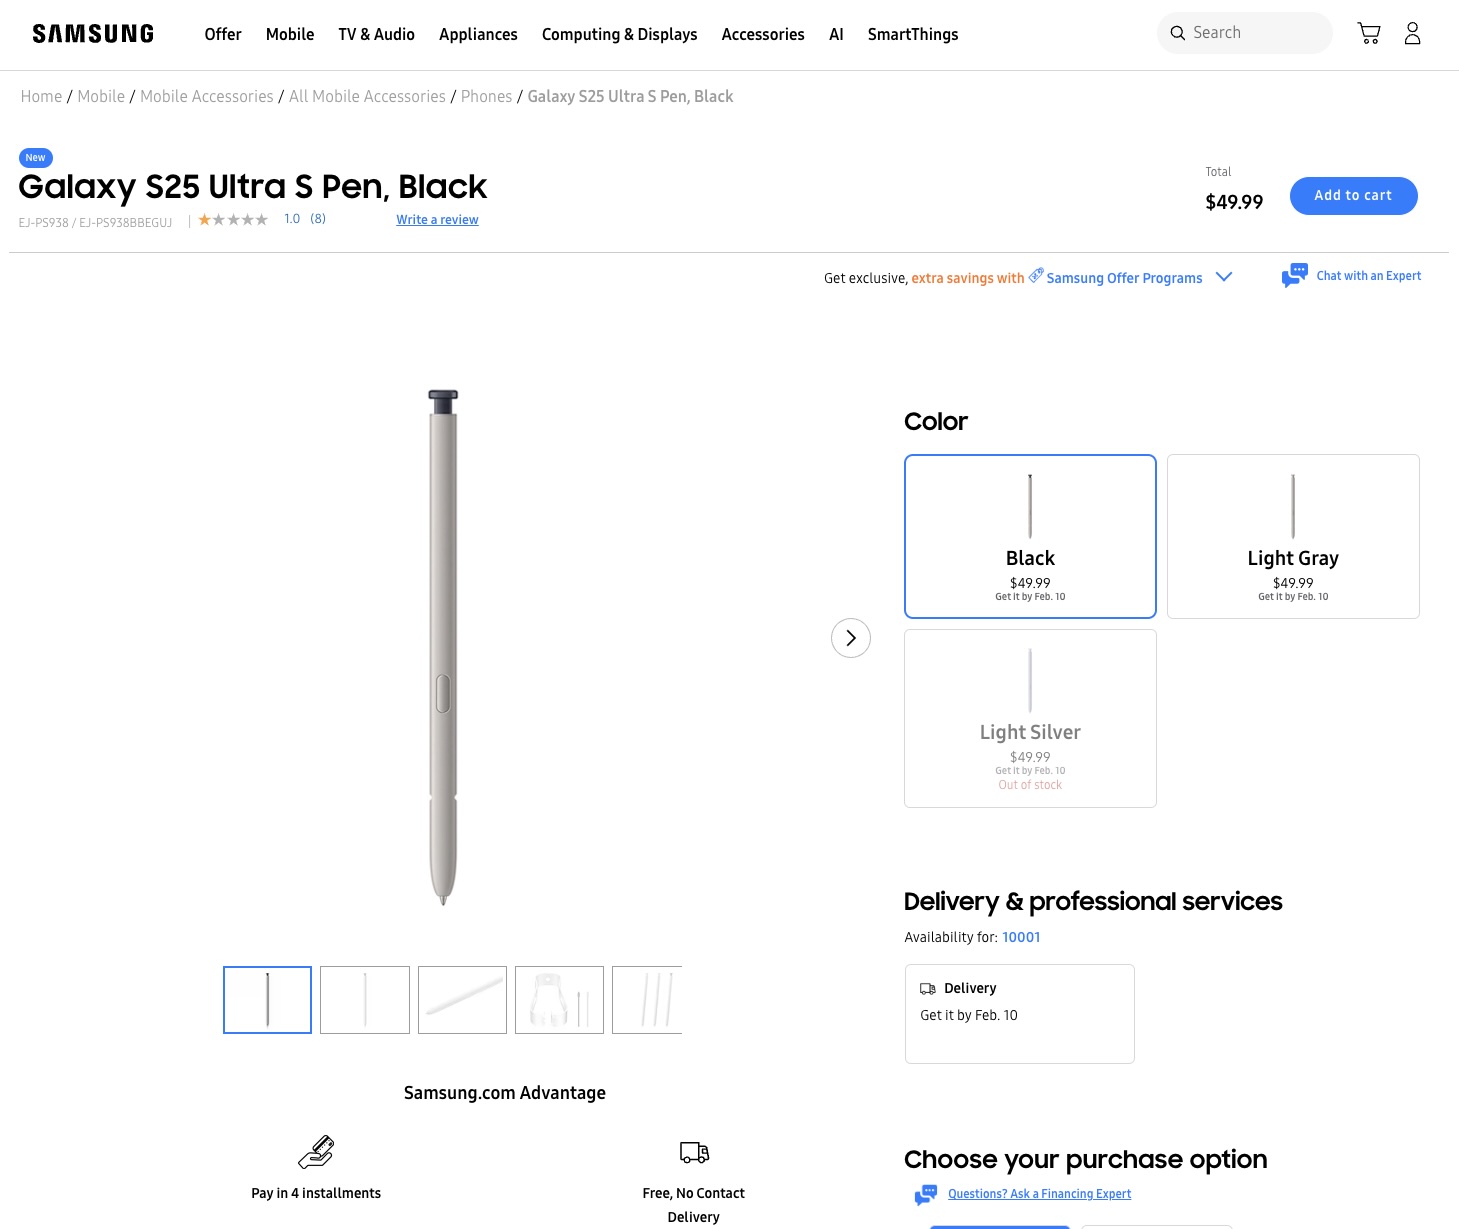
Task: Click the Pay in 4 installments icon
Action: pyautogui.click(x=316, y=1152)
